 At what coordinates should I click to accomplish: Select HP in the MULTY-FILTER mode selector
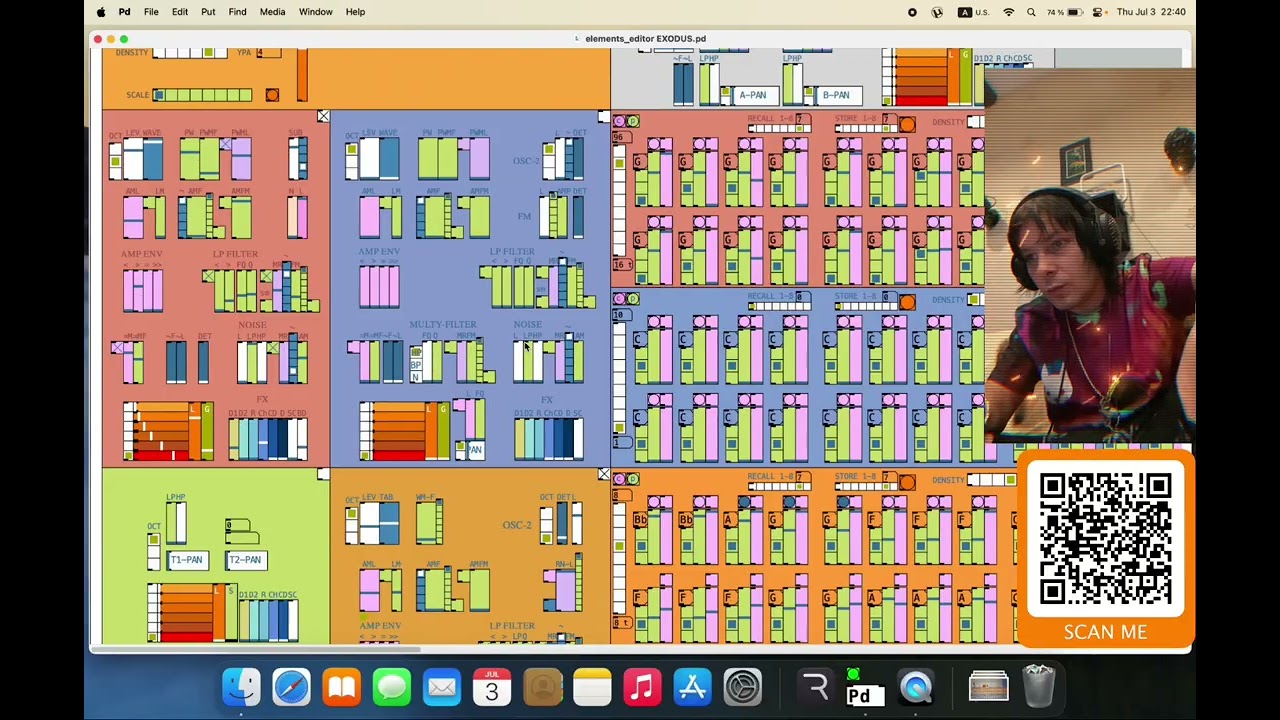[x=416, y=353]
